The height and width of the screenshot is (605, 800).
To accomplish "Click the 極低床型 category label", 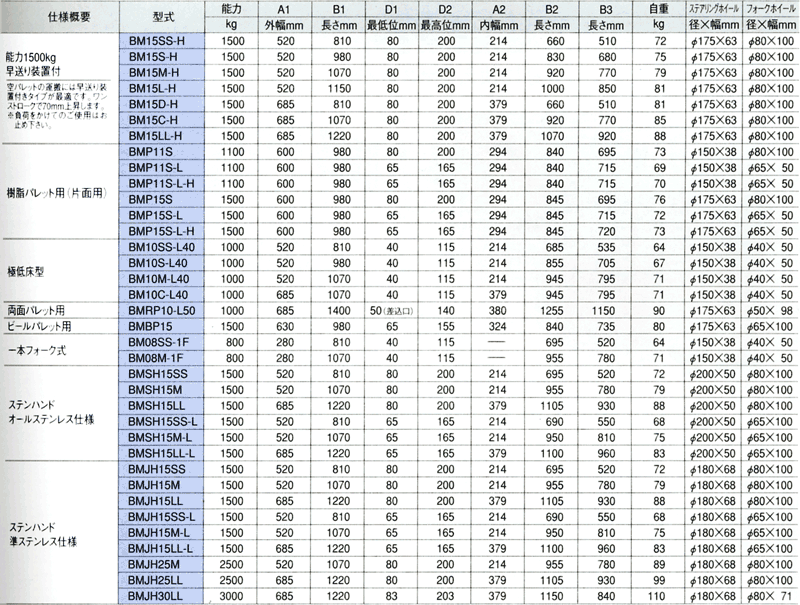I will tap(26, 271).
